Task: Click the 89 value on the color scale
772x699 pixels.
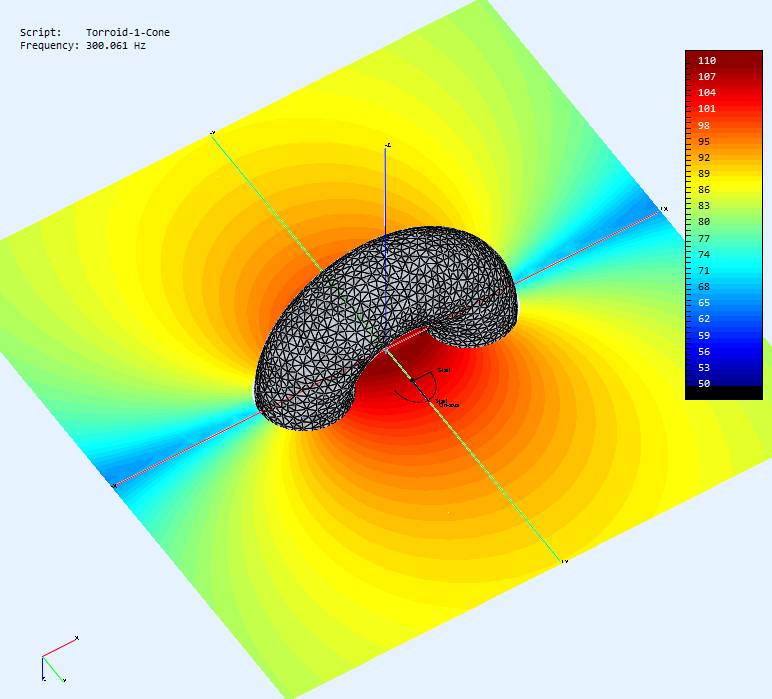Action: coord(704,173)
